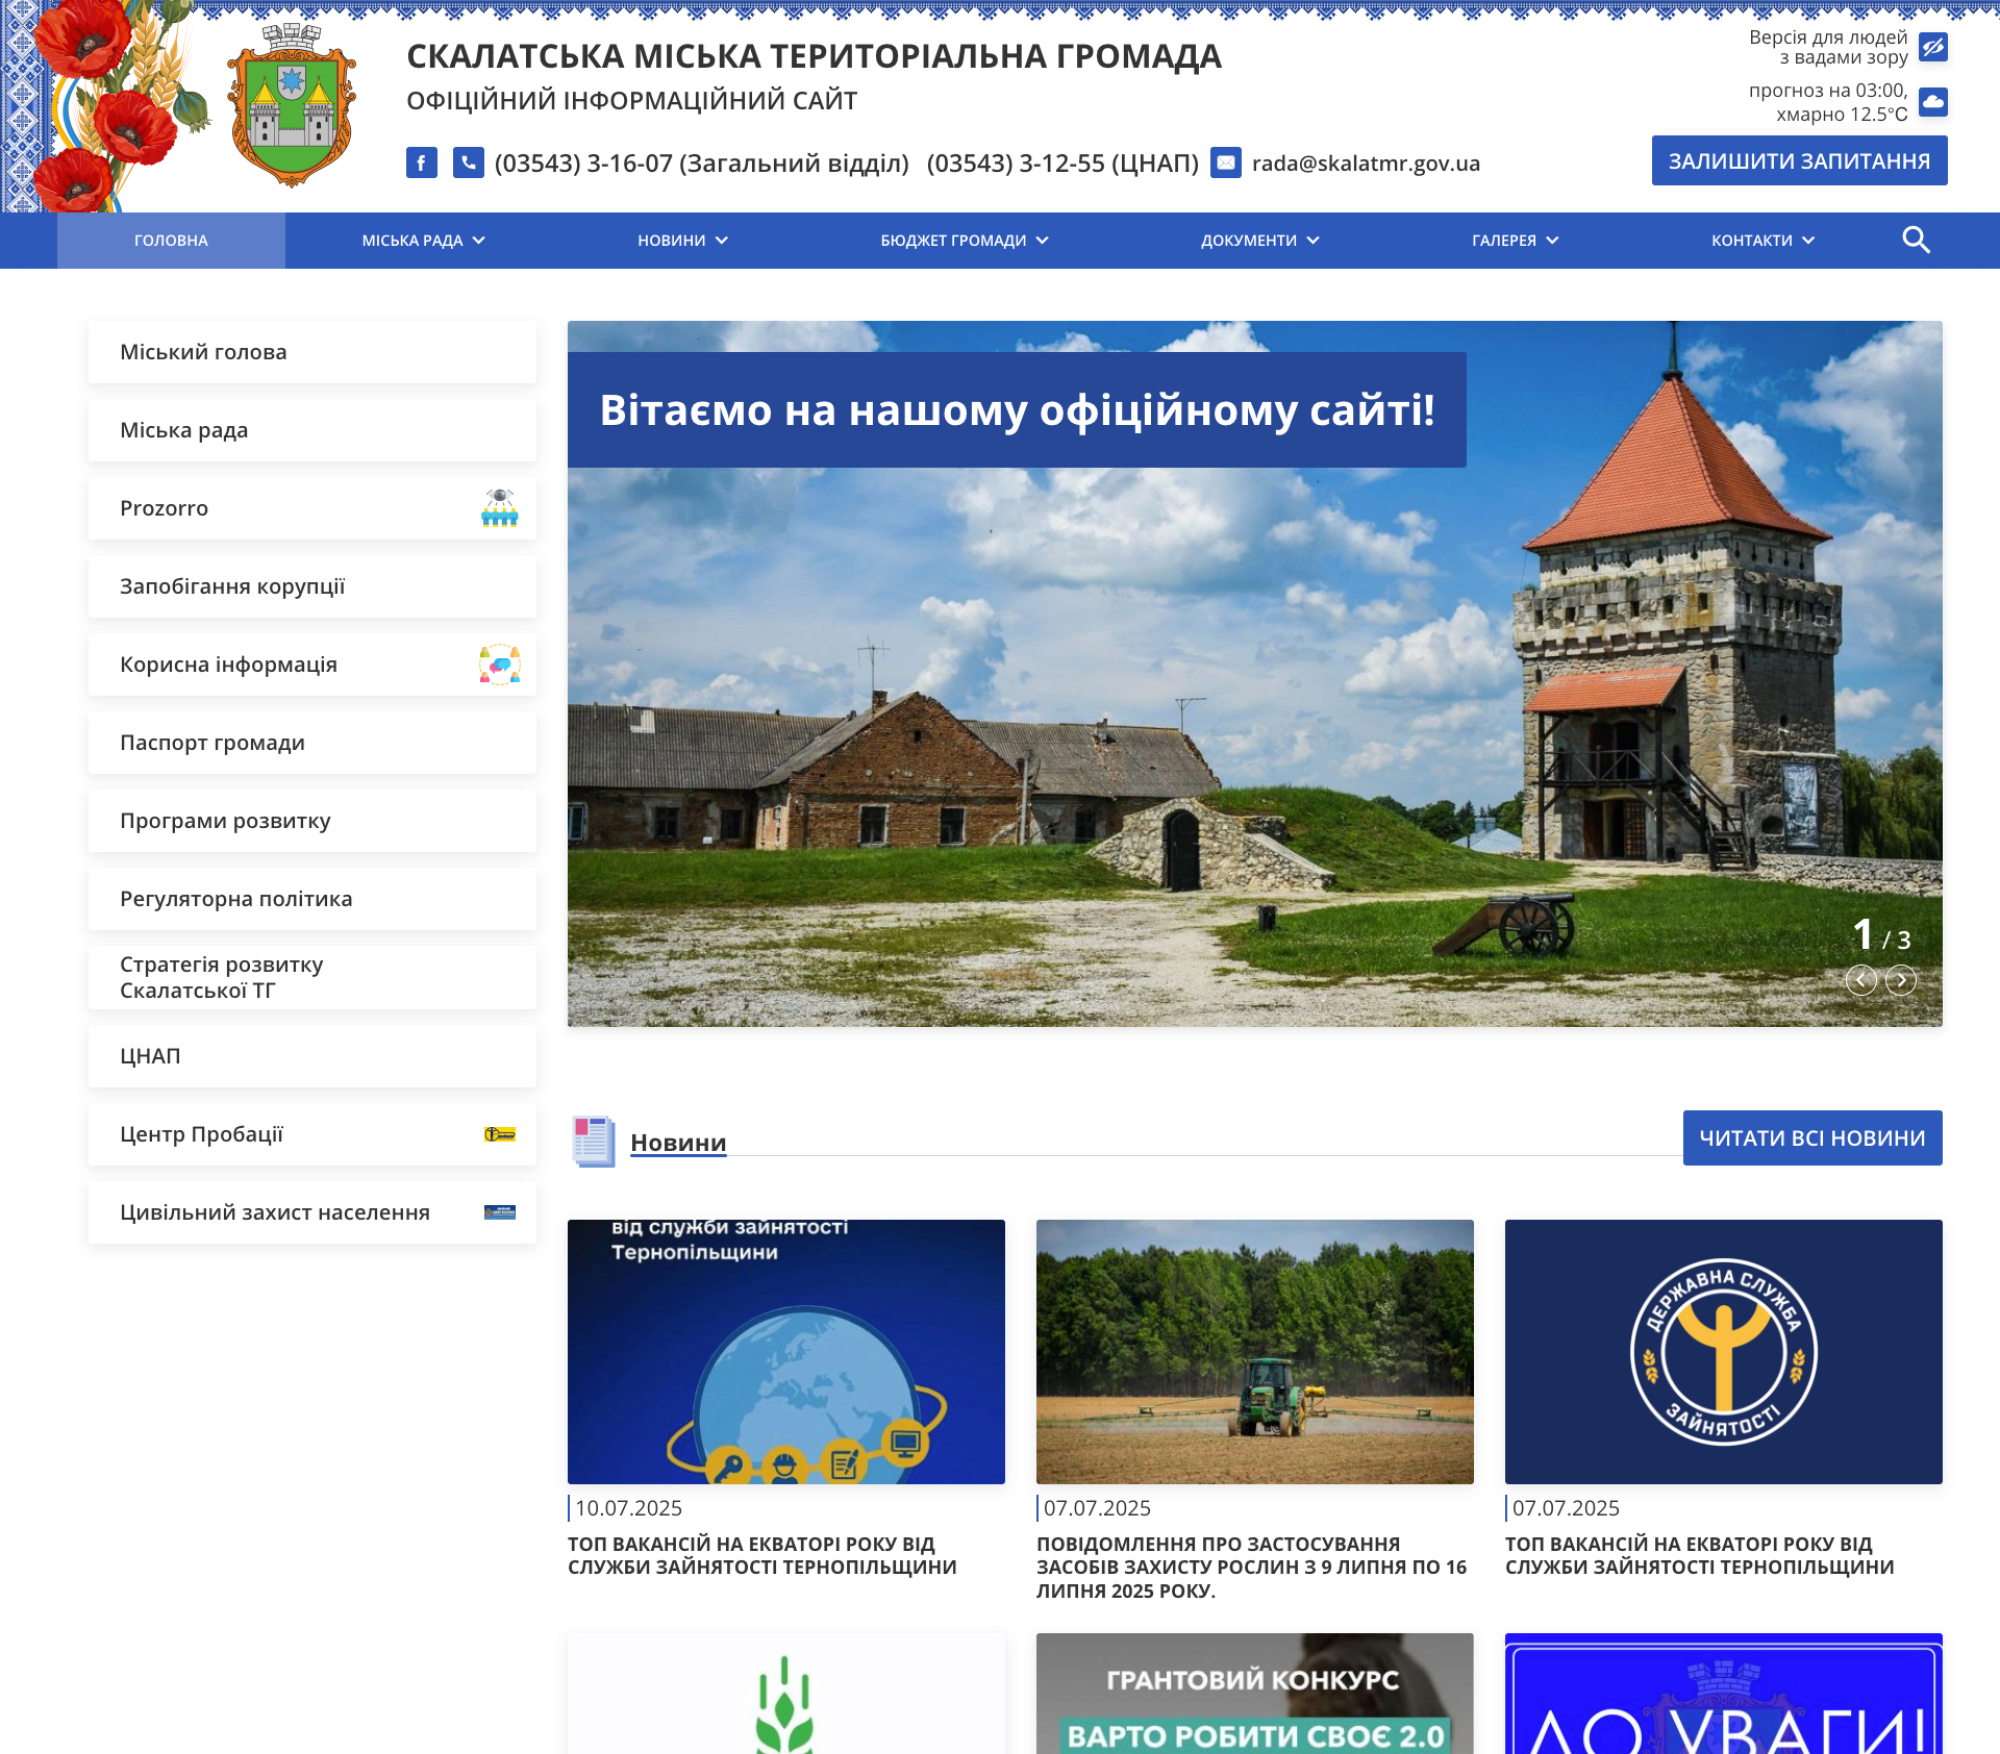Click the blue phone icon
2000x1754 pixels.
tap(468, 163)
